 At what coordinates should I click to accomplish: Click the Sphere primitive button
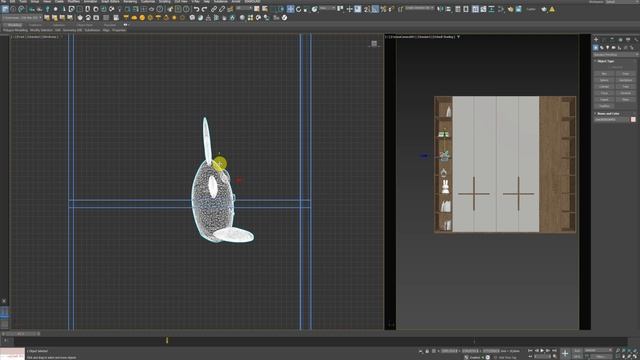tap(604, 80)
